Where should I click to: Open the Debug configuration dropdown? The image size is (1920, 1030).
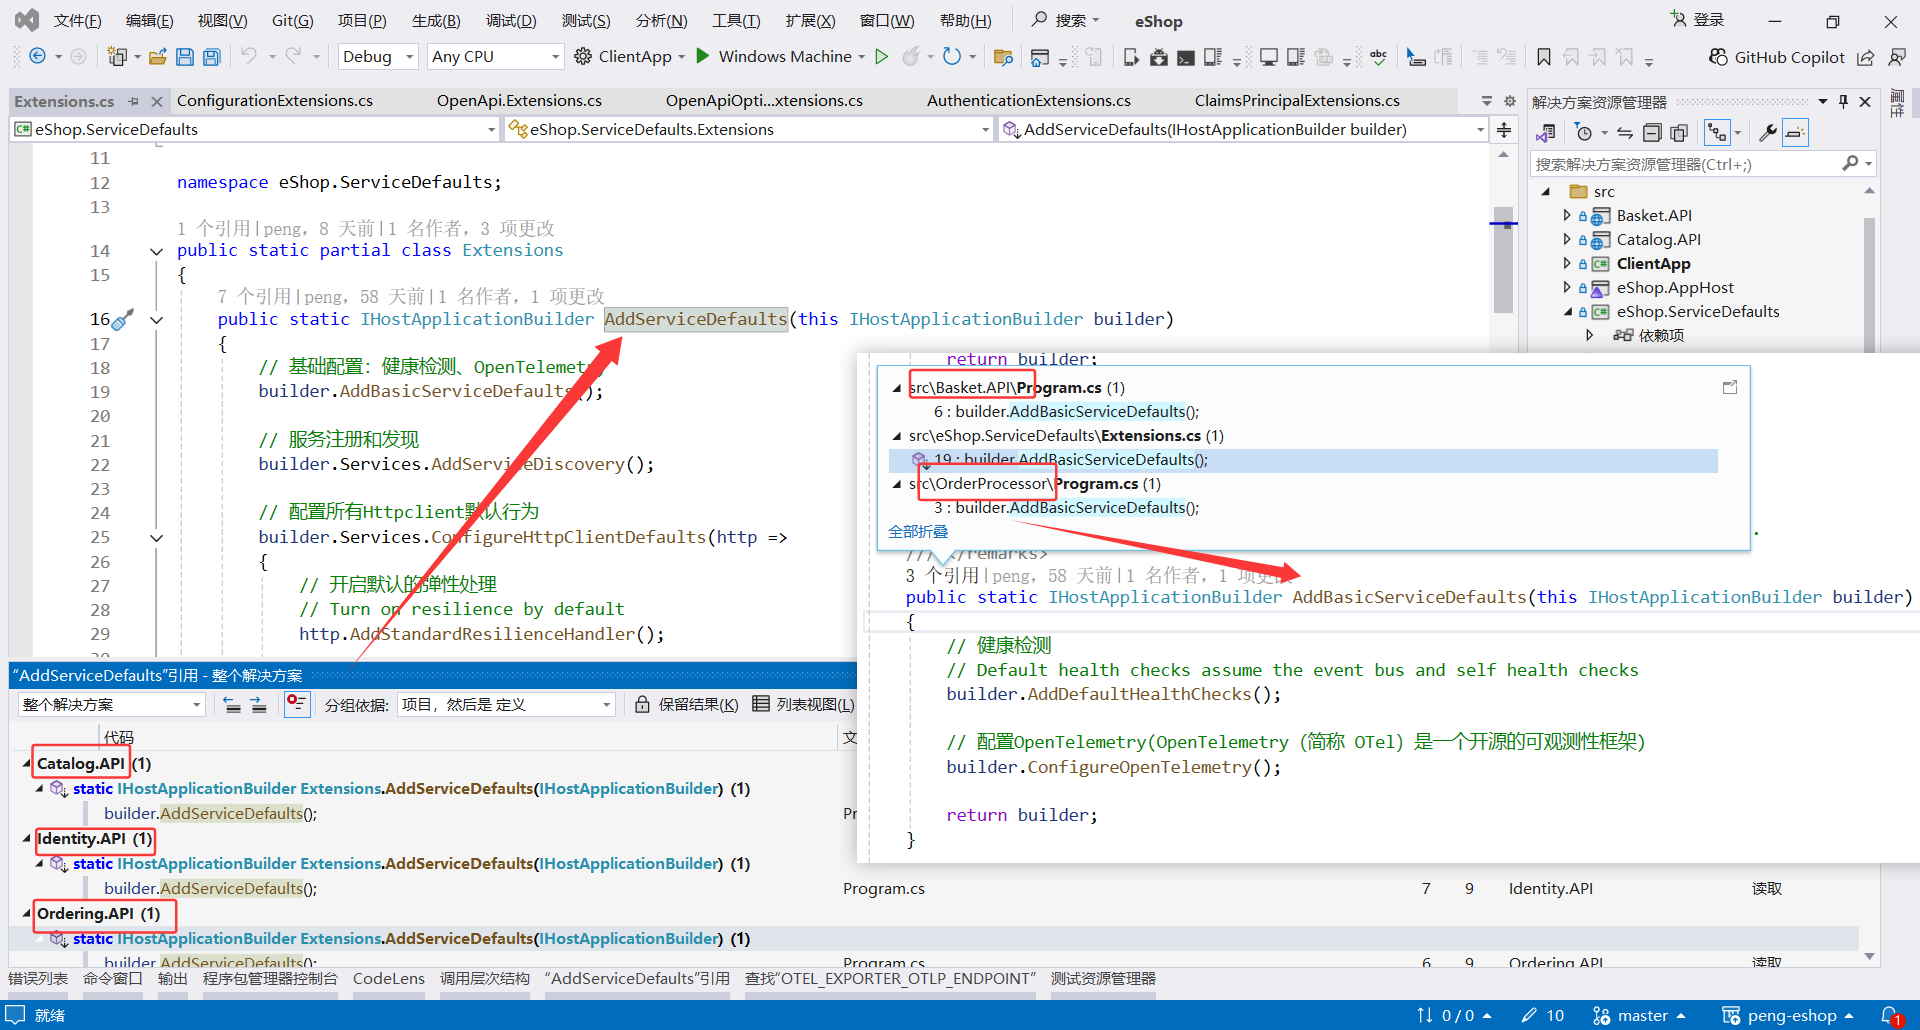(378, 57)
